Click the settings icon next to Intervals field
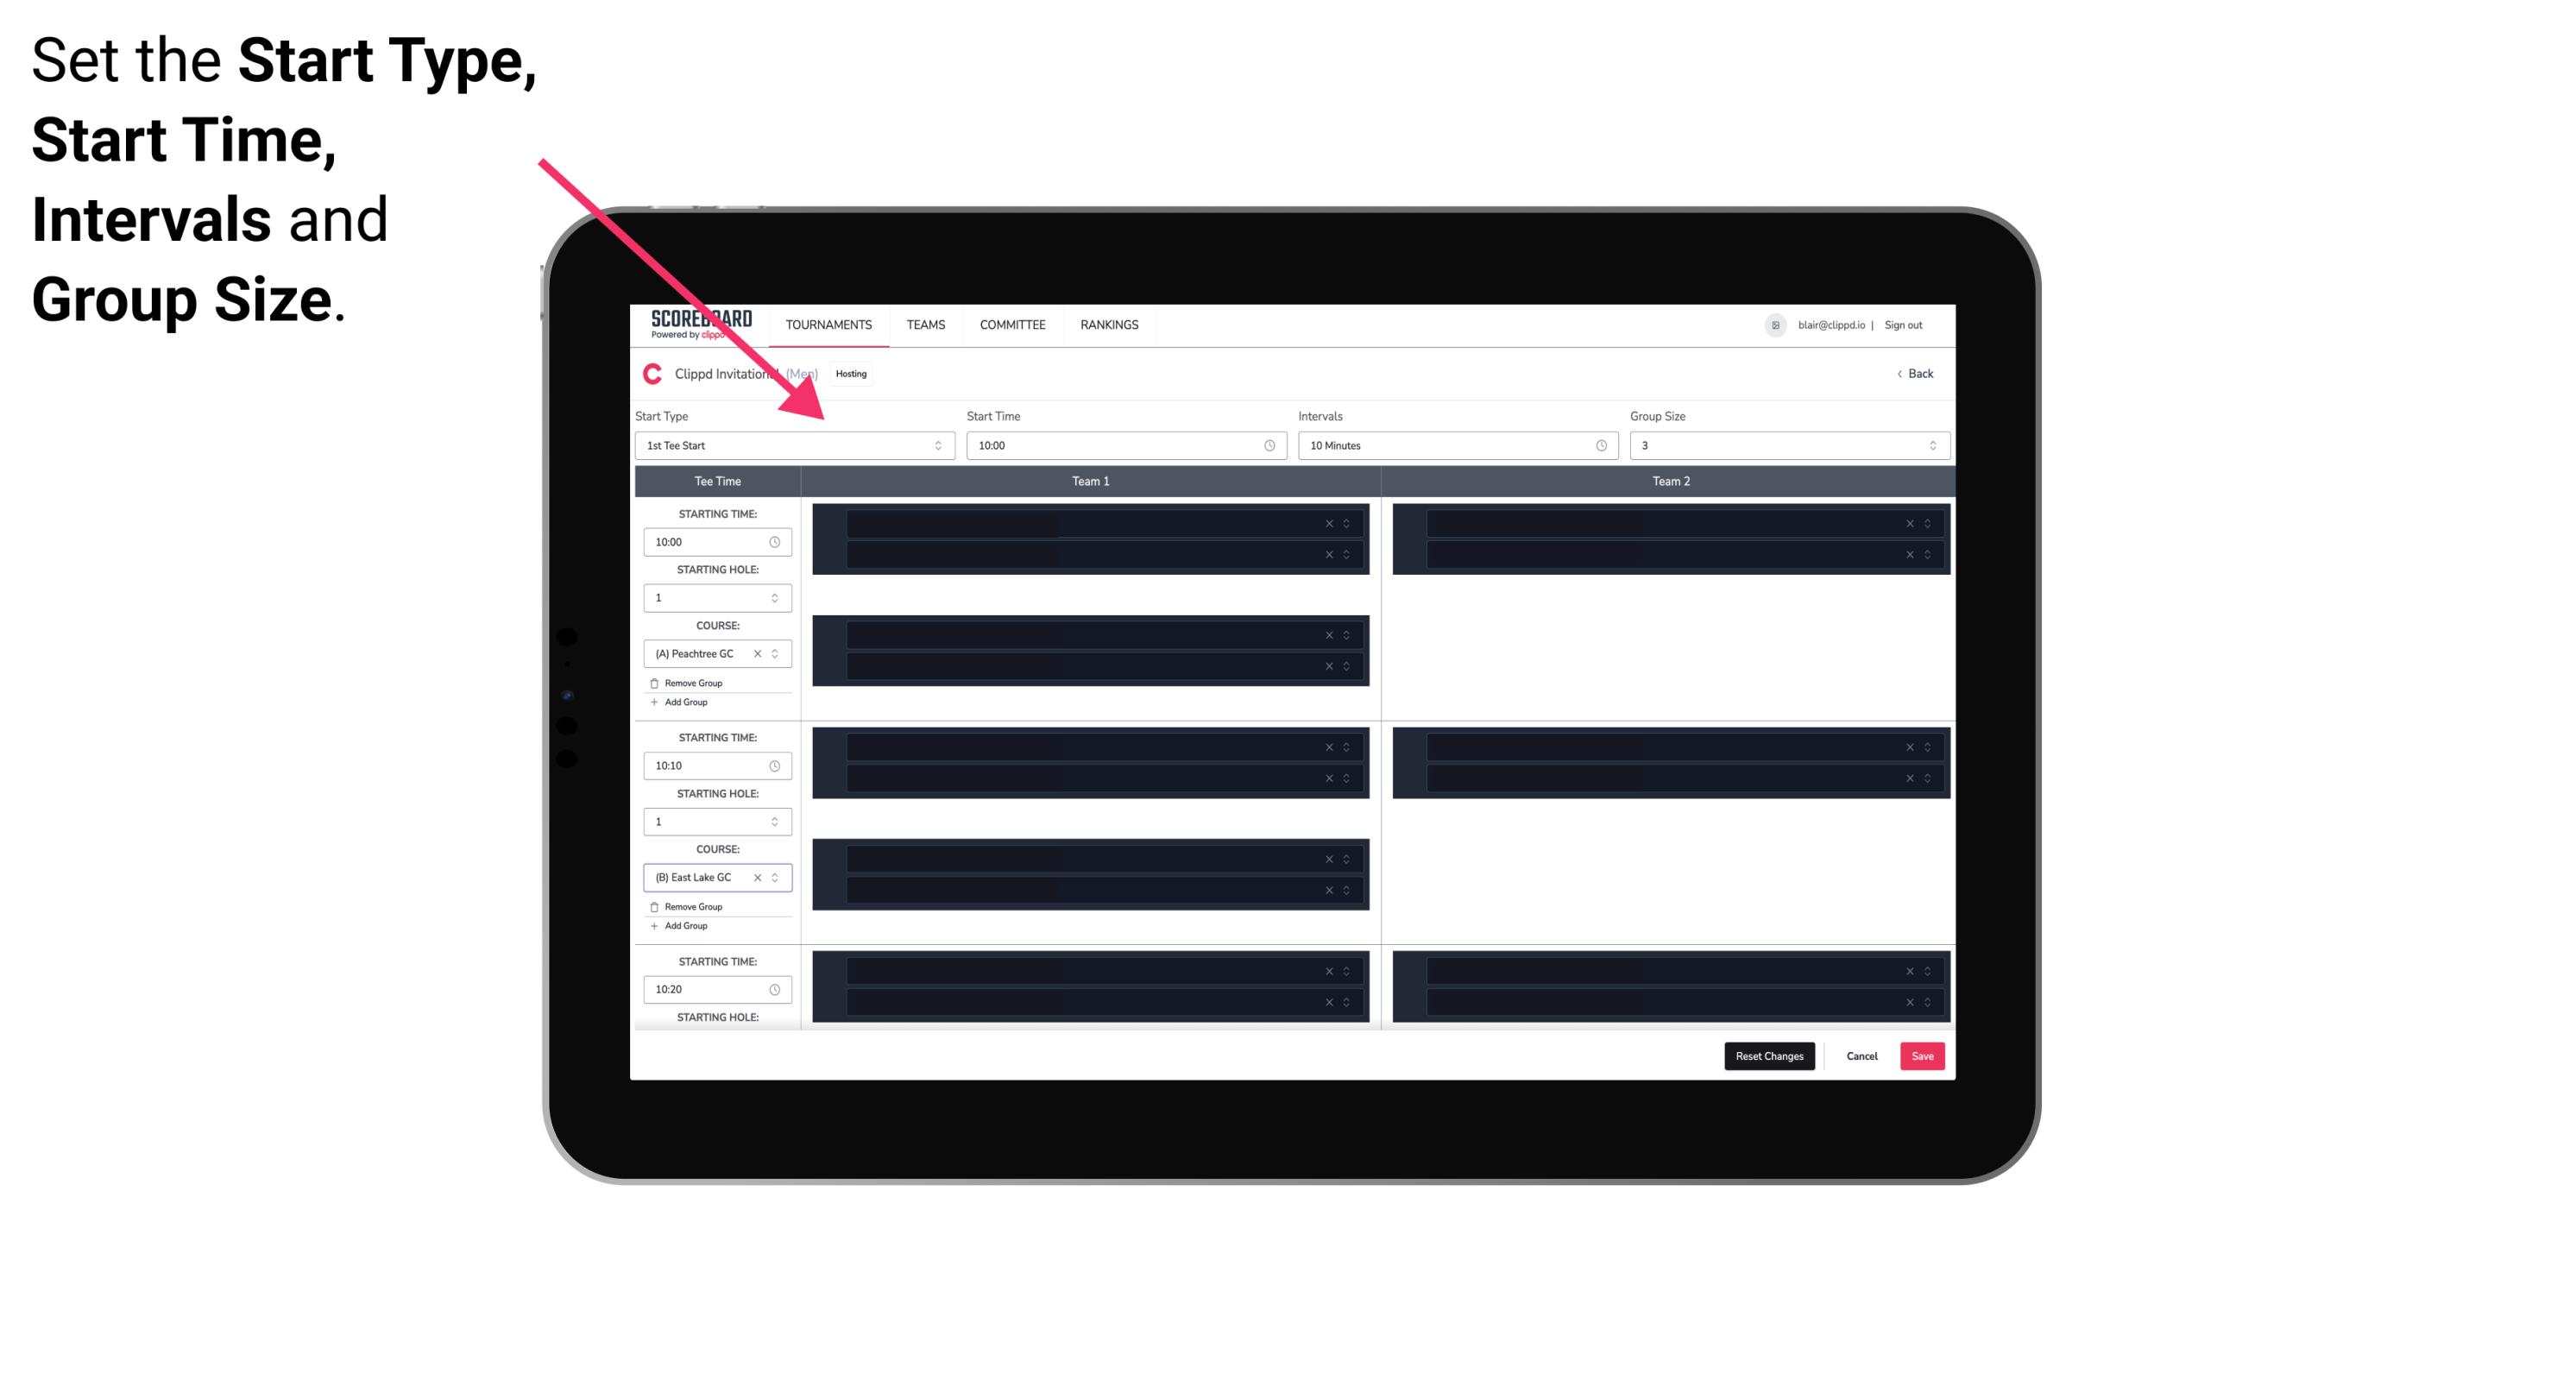2576x1386 pixels. pos(1598,445)
